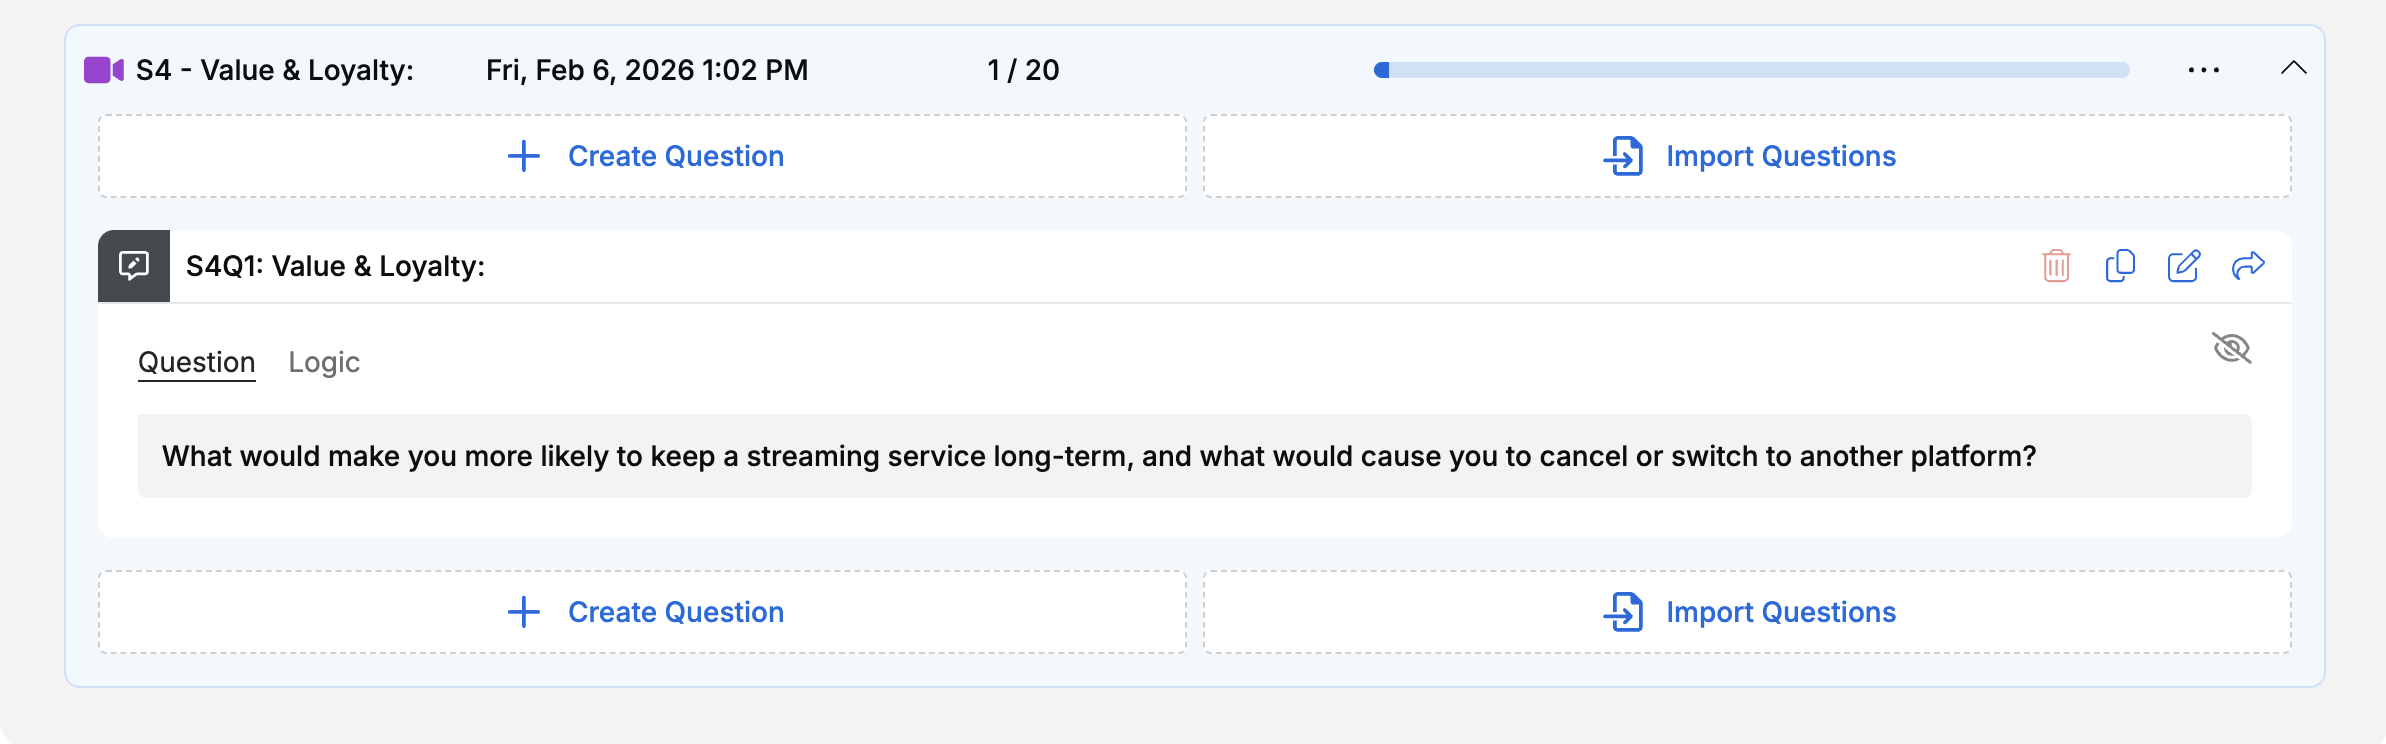Click the import file icon in bottom Import Questions
This screenshot has width=2386, height=744.
tap(1624, 612)
